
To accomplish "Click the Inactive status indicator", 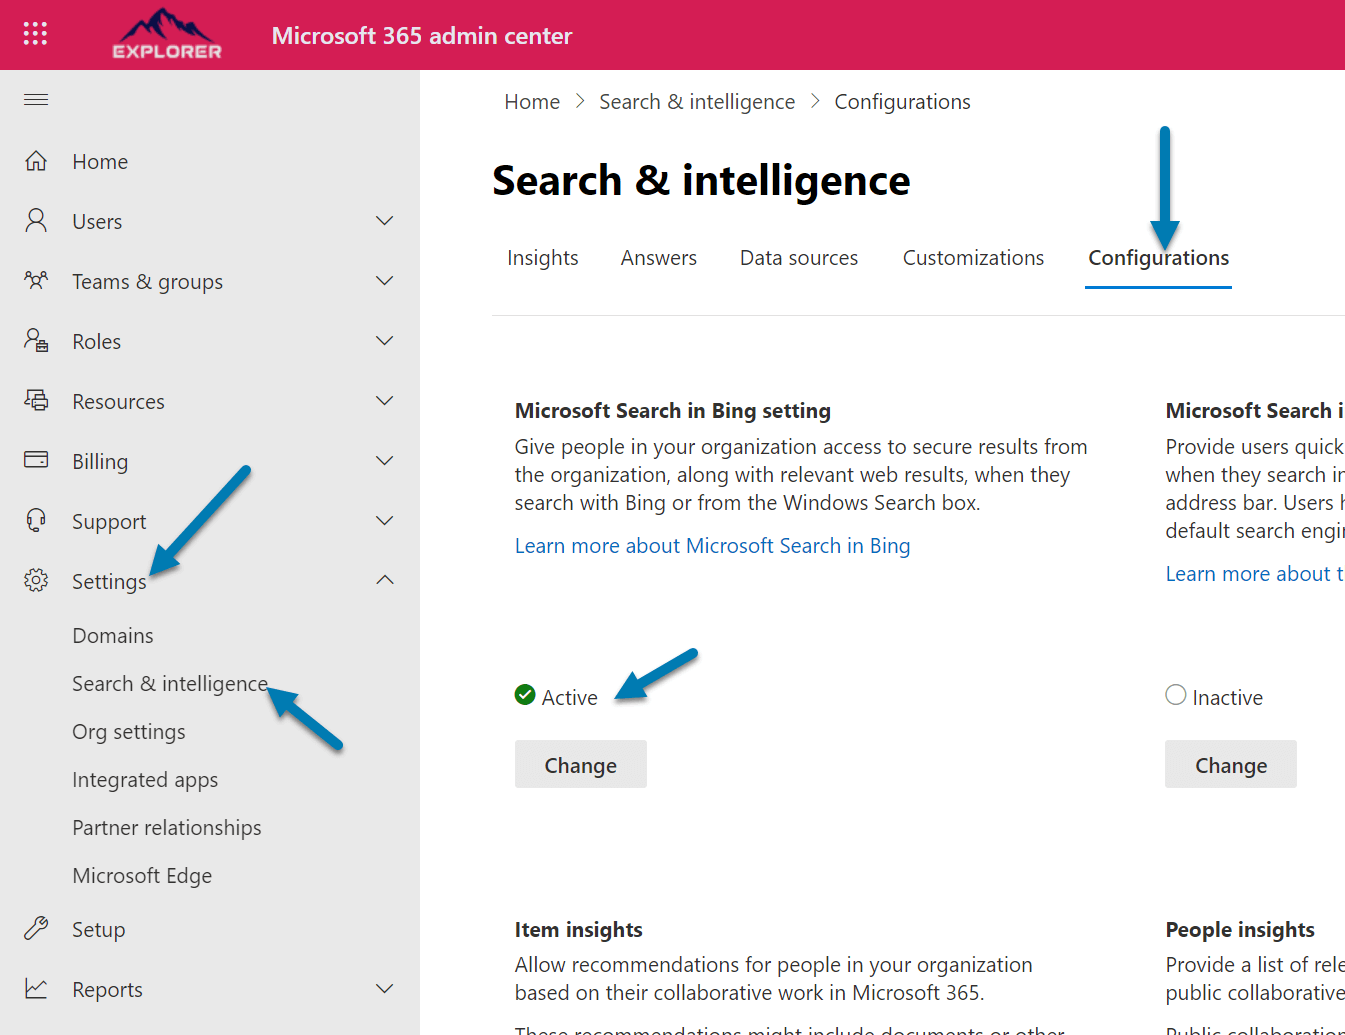I will [x=1176, y=695].
